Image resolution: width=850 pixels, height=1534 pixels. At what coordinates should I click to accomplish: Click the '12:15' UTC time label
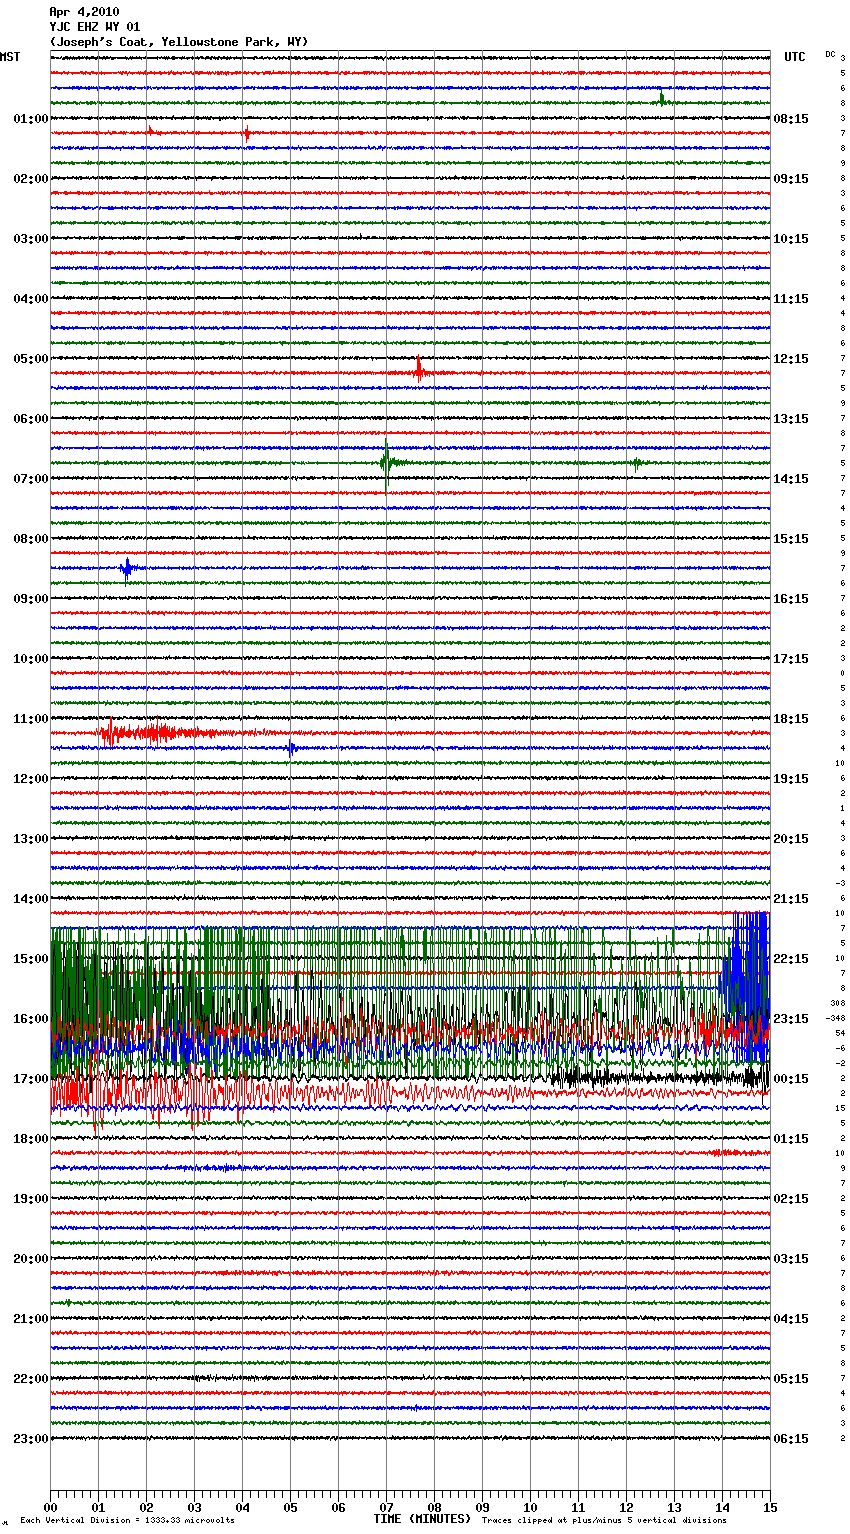pyautogui.click(x=791, y=359)
